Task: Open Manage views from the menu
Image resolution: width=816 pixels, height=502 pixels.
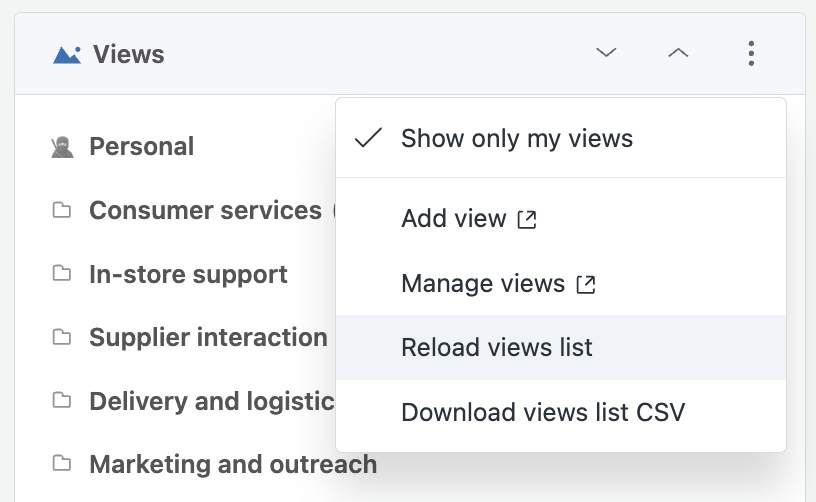Action: tap(561, 284)
